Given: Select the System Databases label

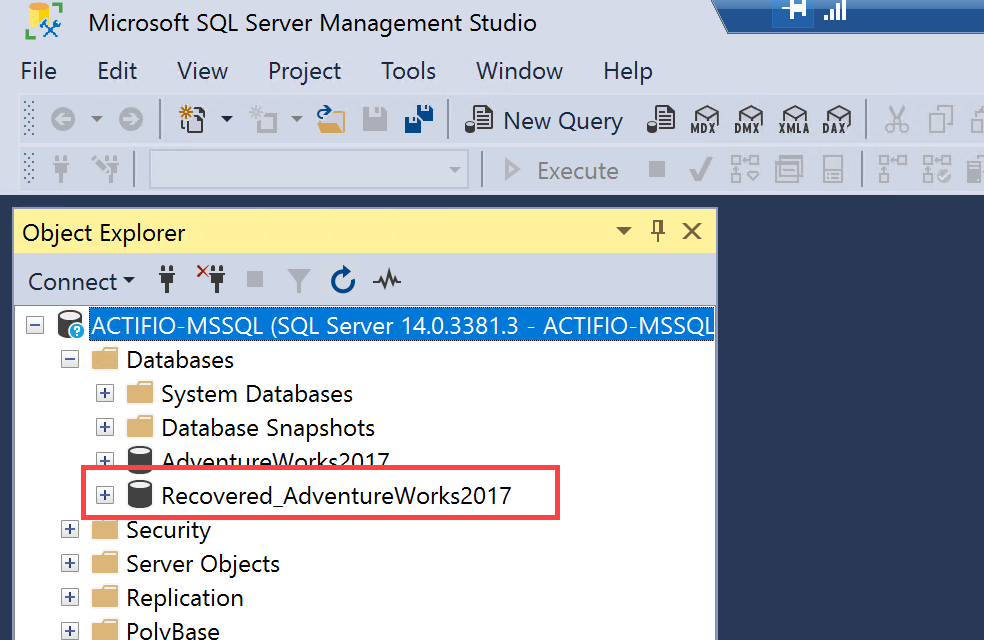Looking at the screenshot, I should (257, 393).
